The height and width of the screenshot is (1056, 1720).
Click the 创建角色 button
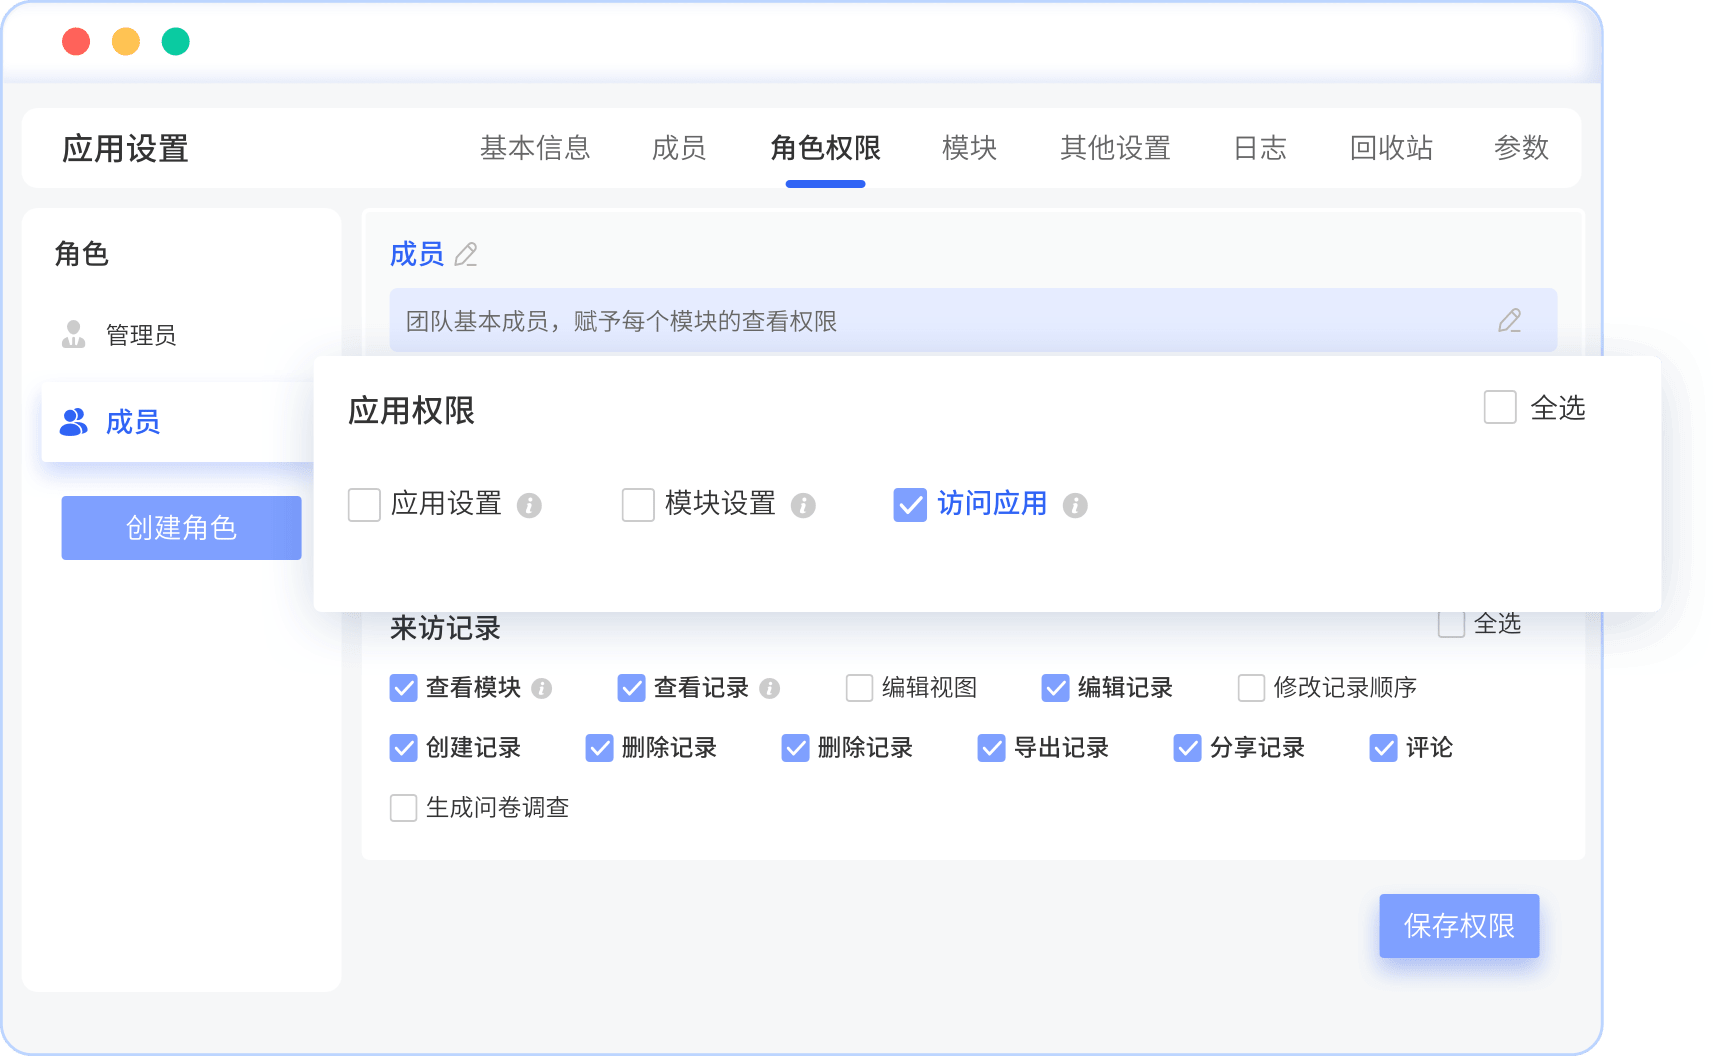point(181,528)
